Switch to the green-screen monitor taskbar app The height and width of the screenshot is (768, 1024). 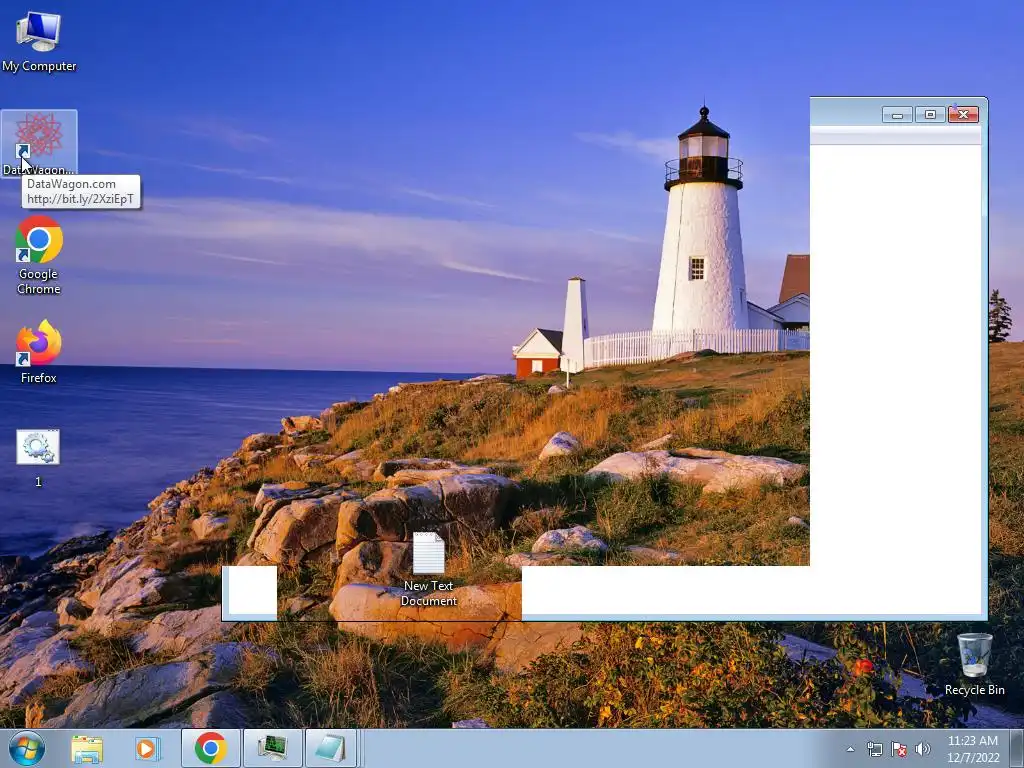[x=272, y=748]
